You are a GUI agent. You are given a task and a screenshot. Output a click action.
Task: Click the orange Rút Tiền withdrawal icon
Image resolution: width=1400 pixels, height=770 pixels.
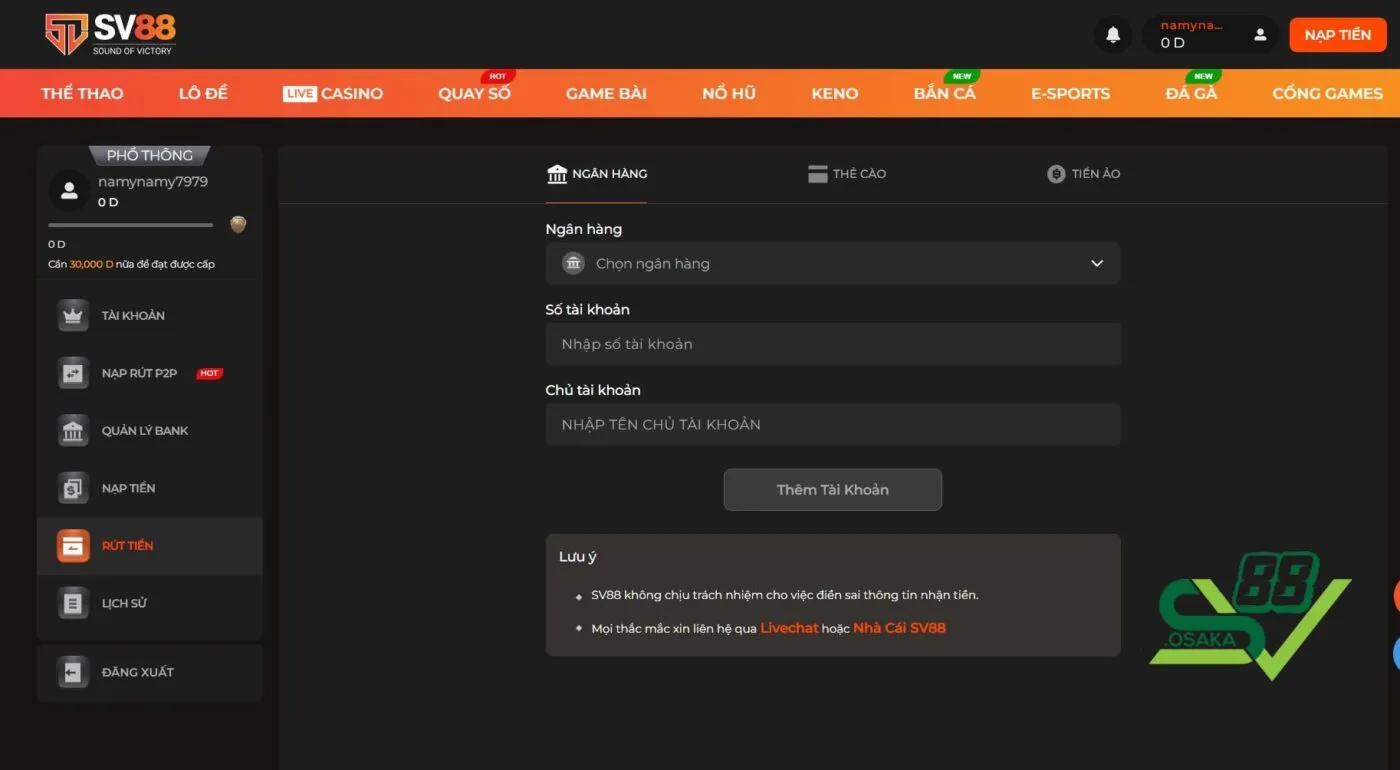[x=73, y=546]
